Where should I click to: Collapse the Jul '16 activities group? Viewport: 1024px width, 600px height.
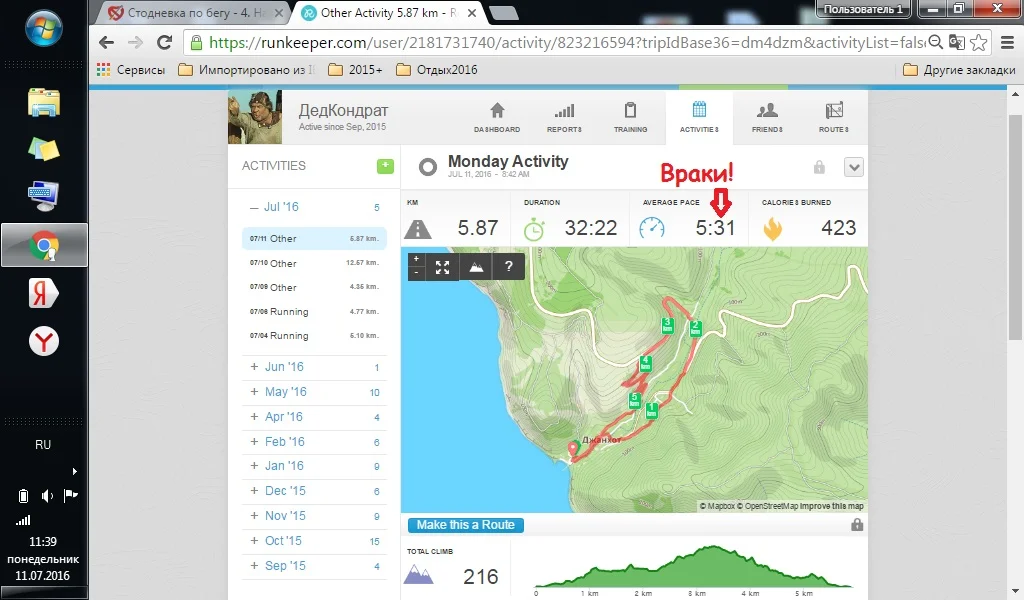point(314,207)
